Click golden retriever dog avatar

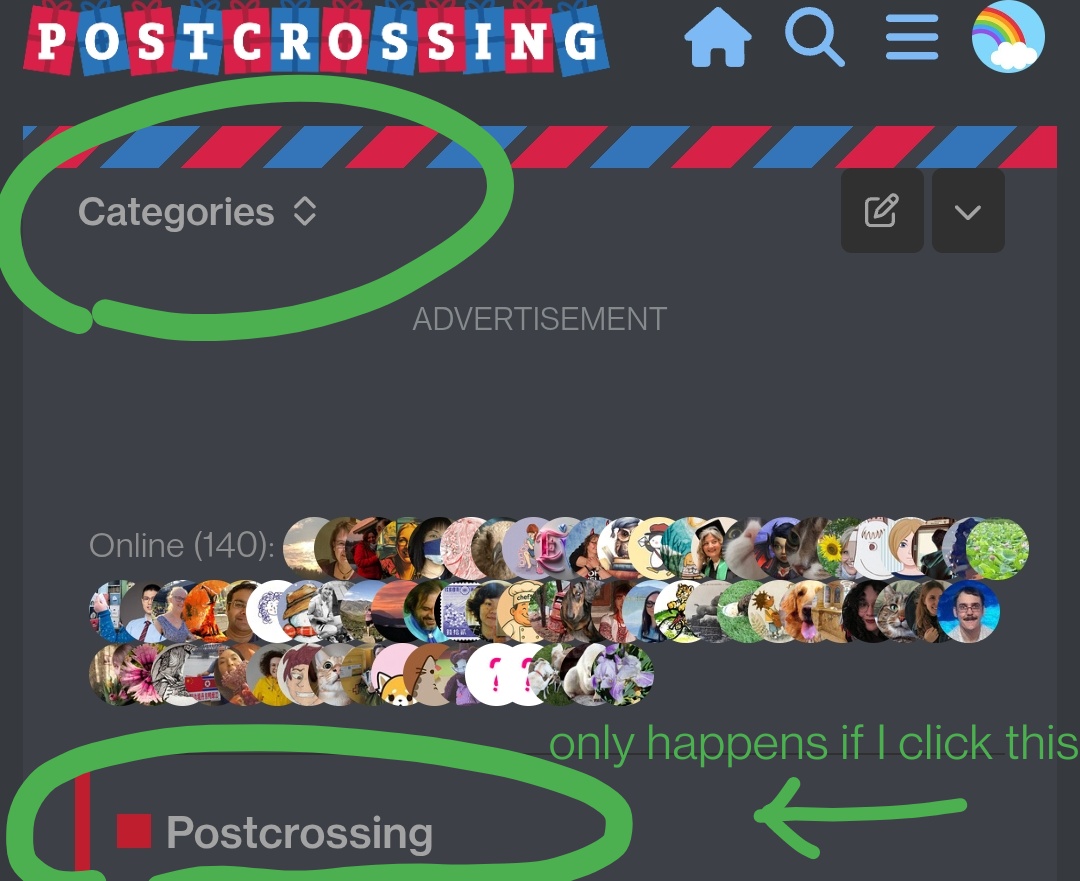point(804,612)
